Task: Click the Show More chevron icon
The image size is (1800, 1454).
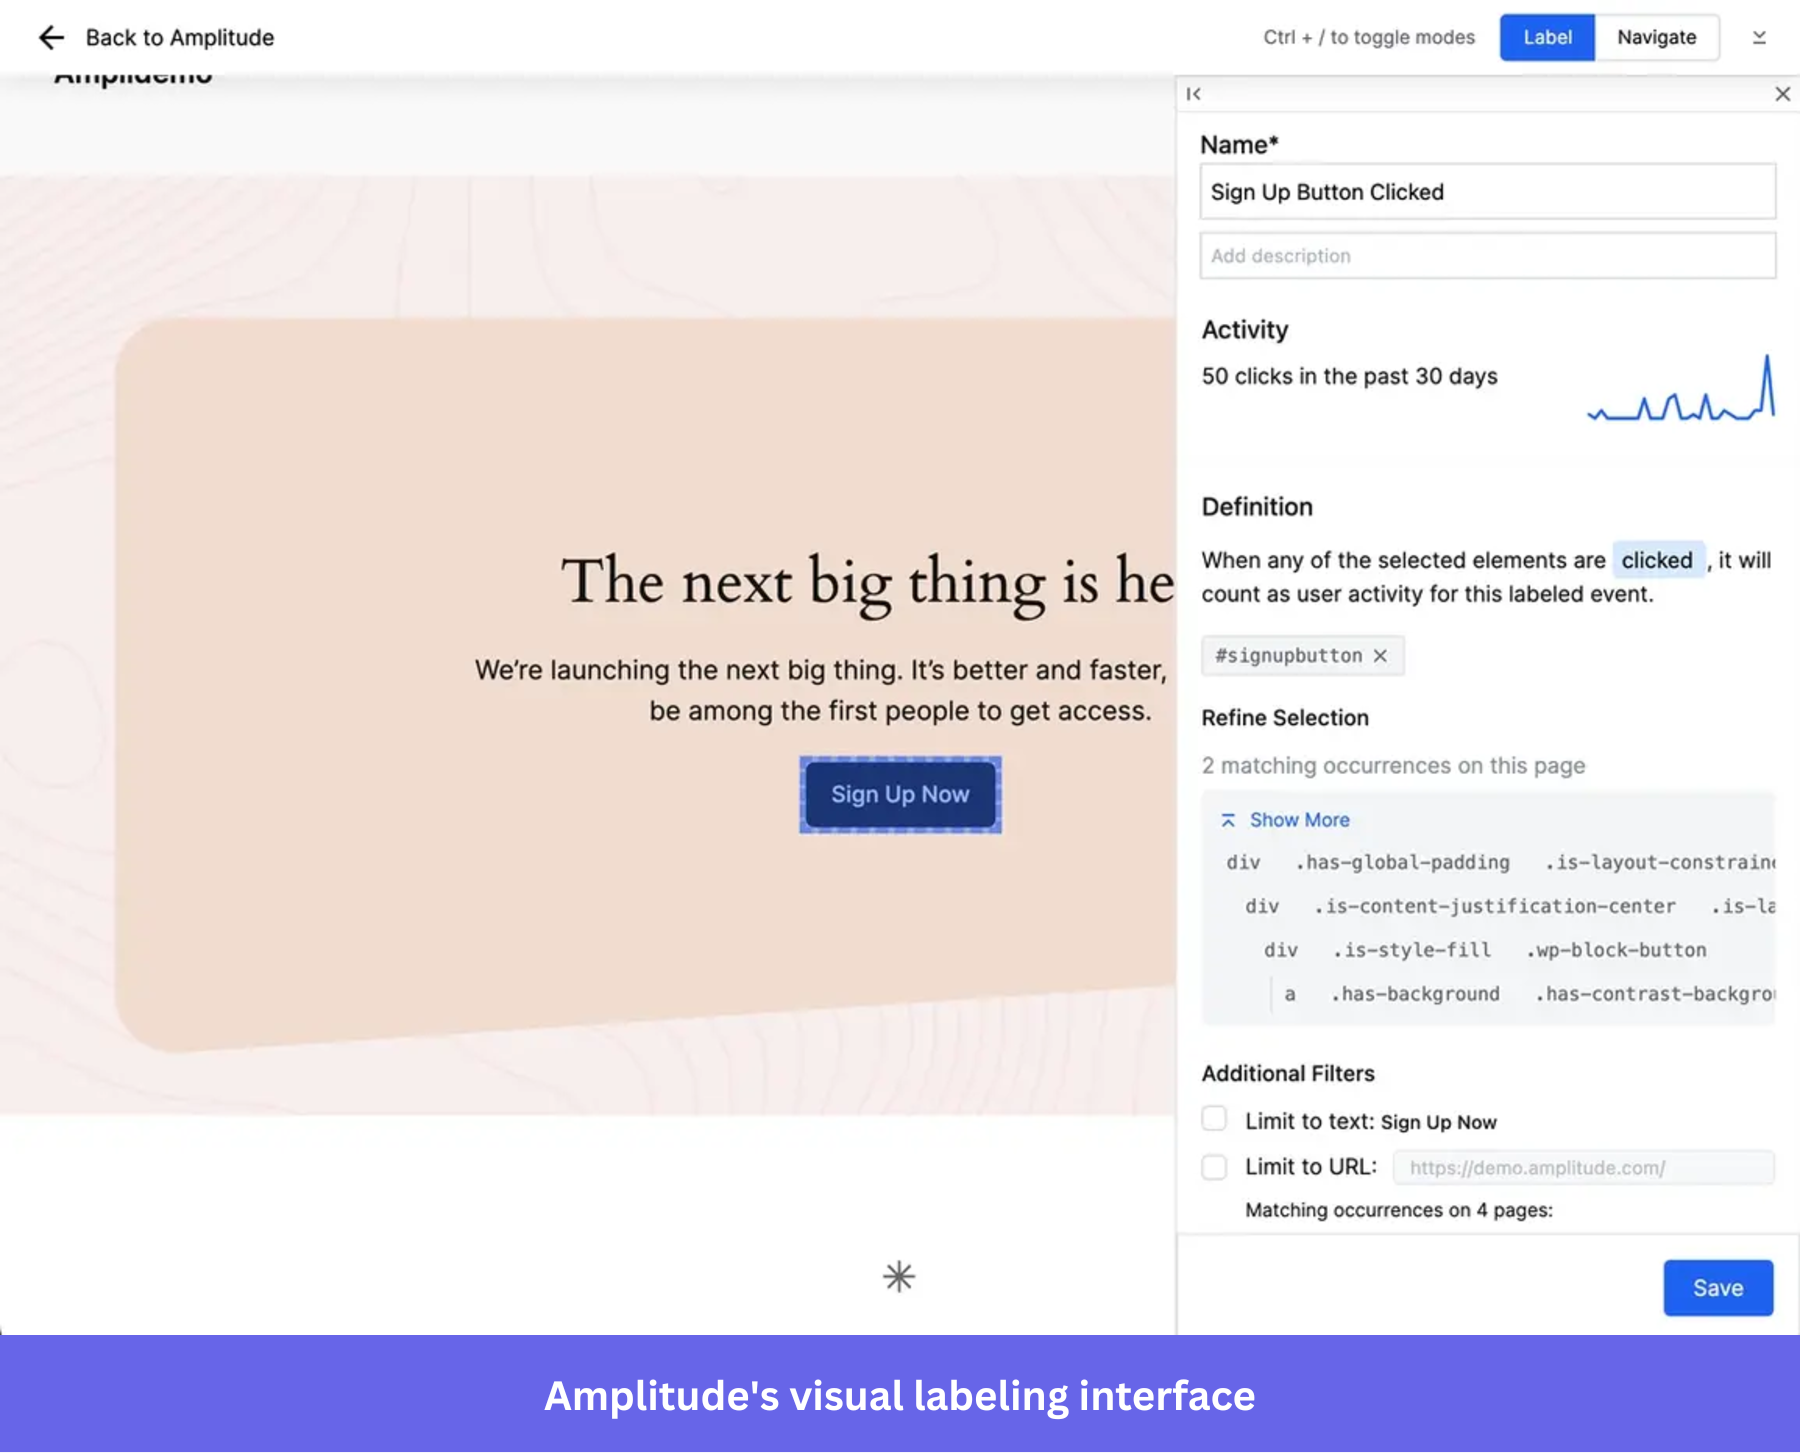Action: pyautogui.click(x=1228, y=820)
